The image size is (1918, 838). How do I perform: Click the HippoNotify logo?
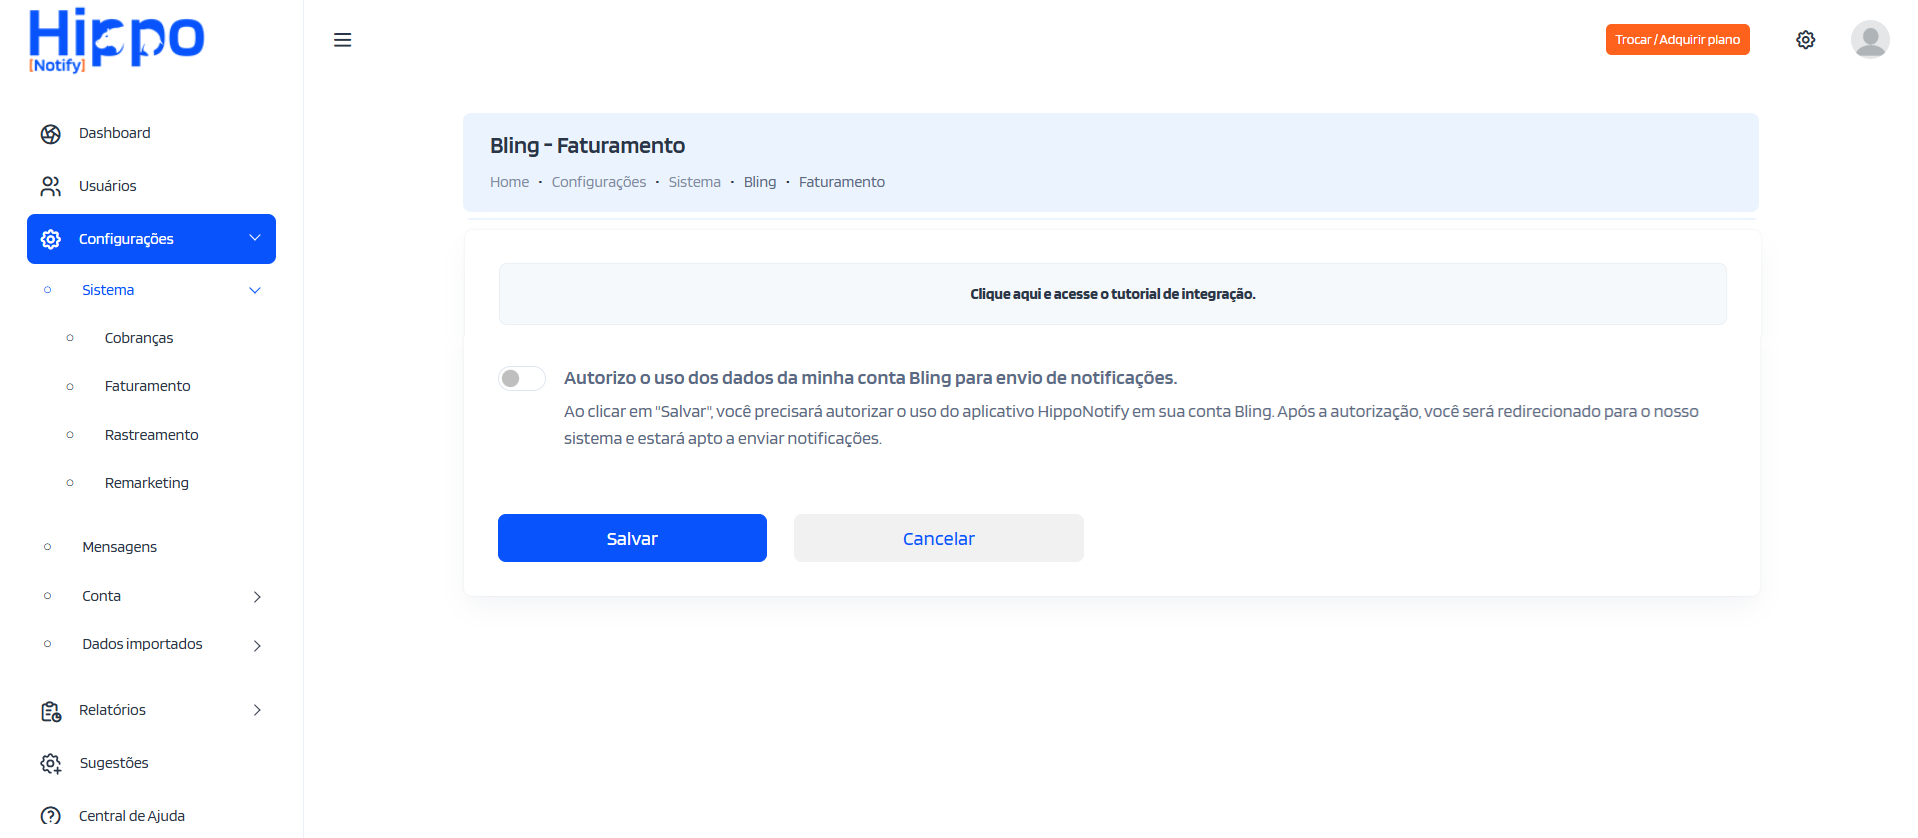[116, 40]
